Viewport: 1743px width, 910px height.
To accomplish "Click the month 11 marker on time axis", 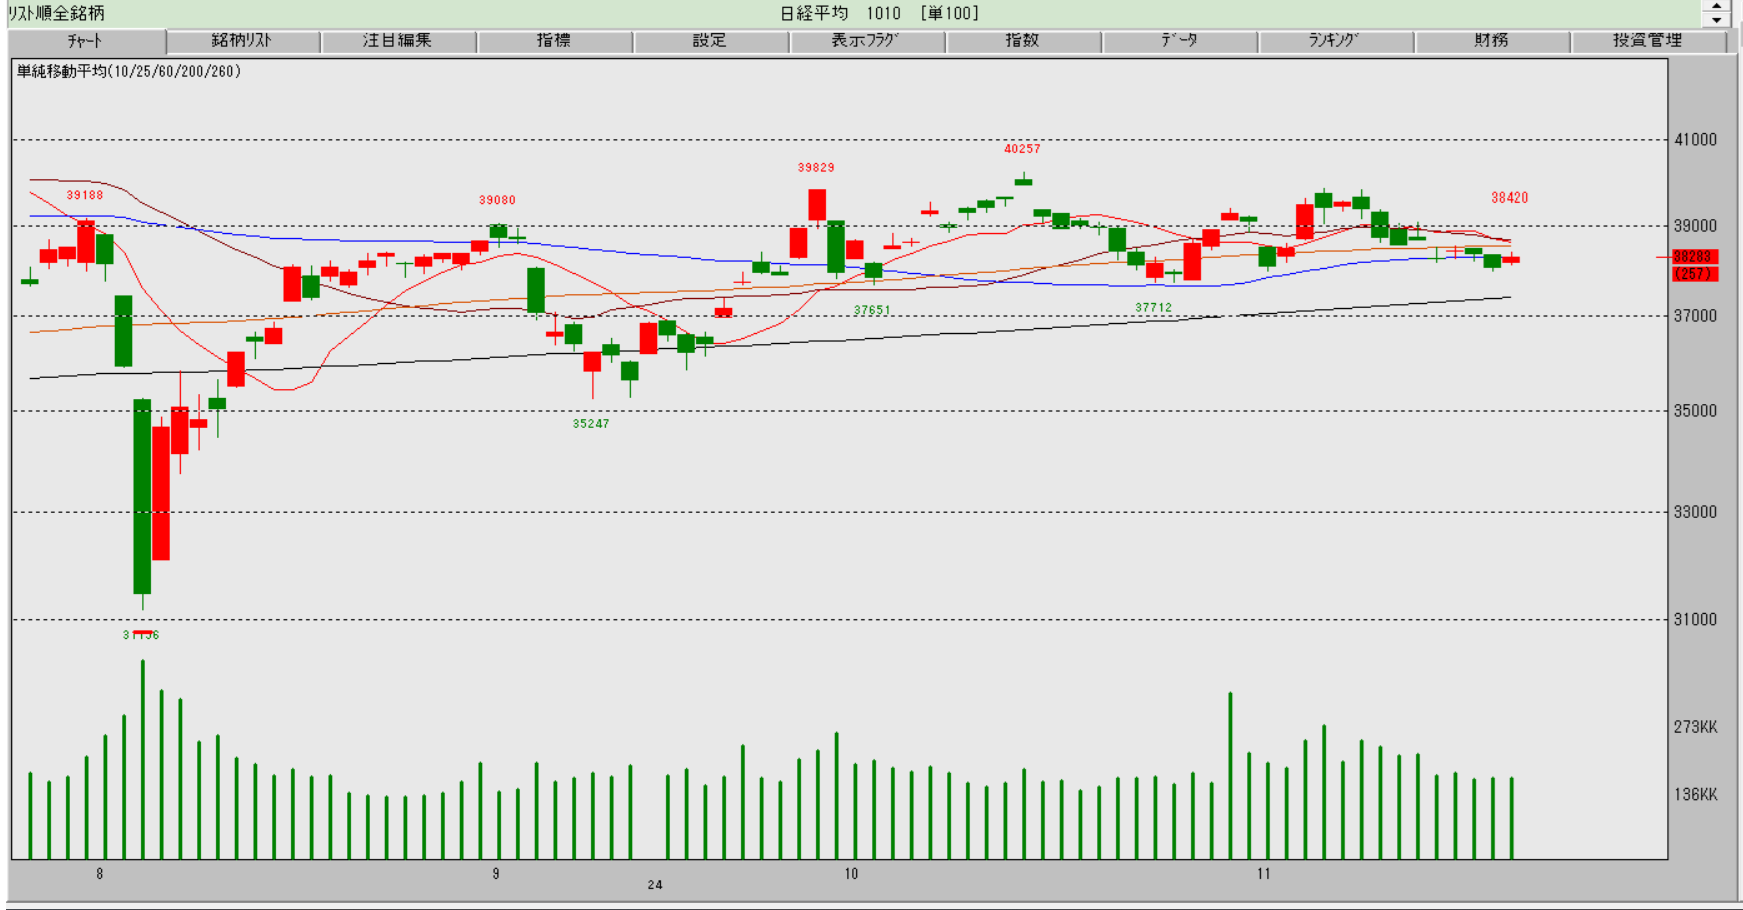I will point(1264,874).
